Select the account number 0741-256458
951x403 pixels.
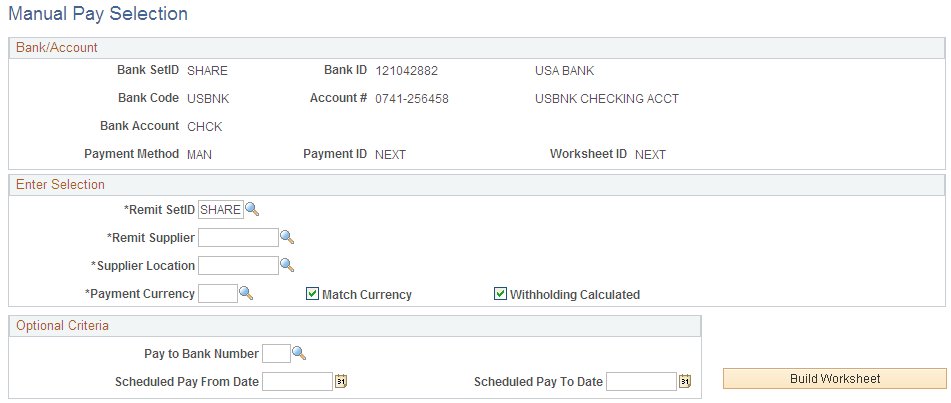click(x=412, y=99)
